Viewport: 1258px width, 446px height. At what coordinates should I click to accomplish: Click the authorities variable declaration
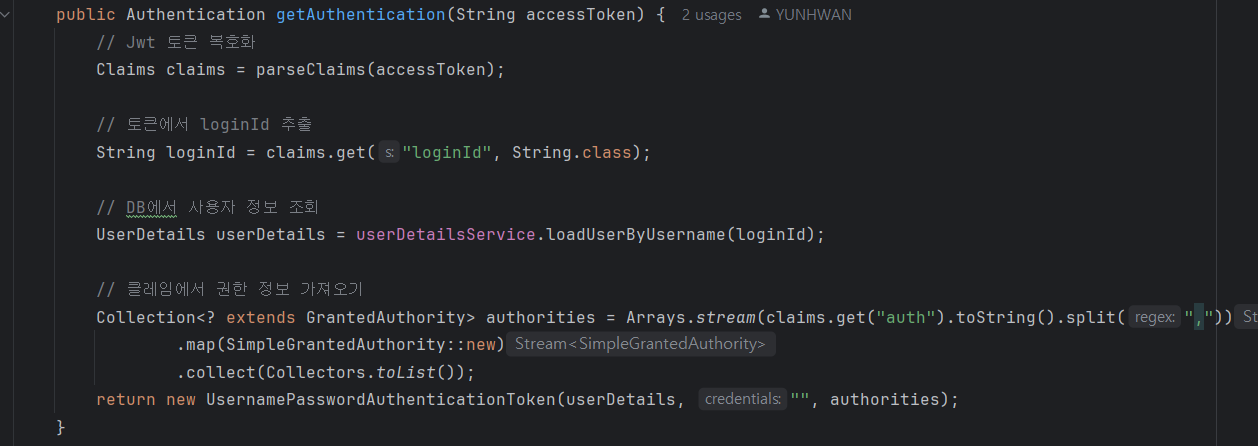click(x=541, y=318)
